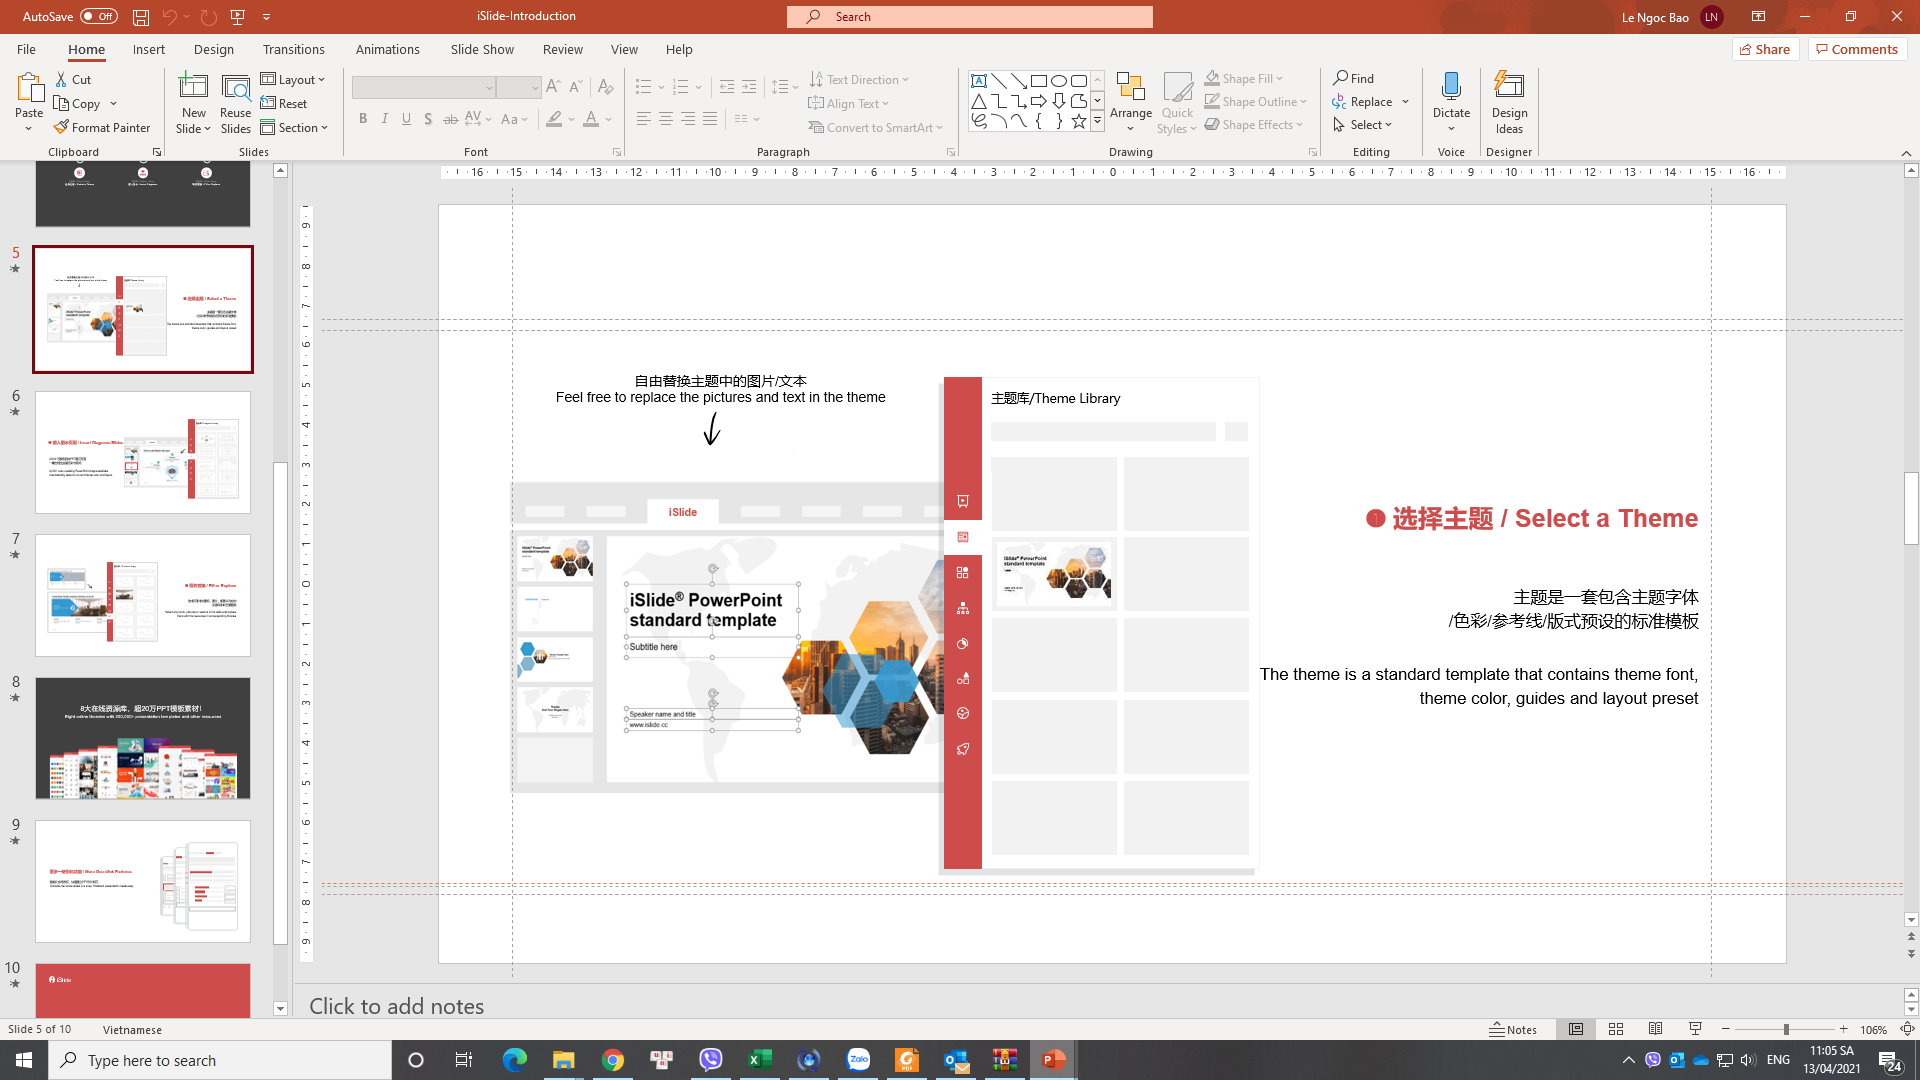Open Quick Styles gallery
This screenshot has width=1920, height=1080.
click(1177, 103)
